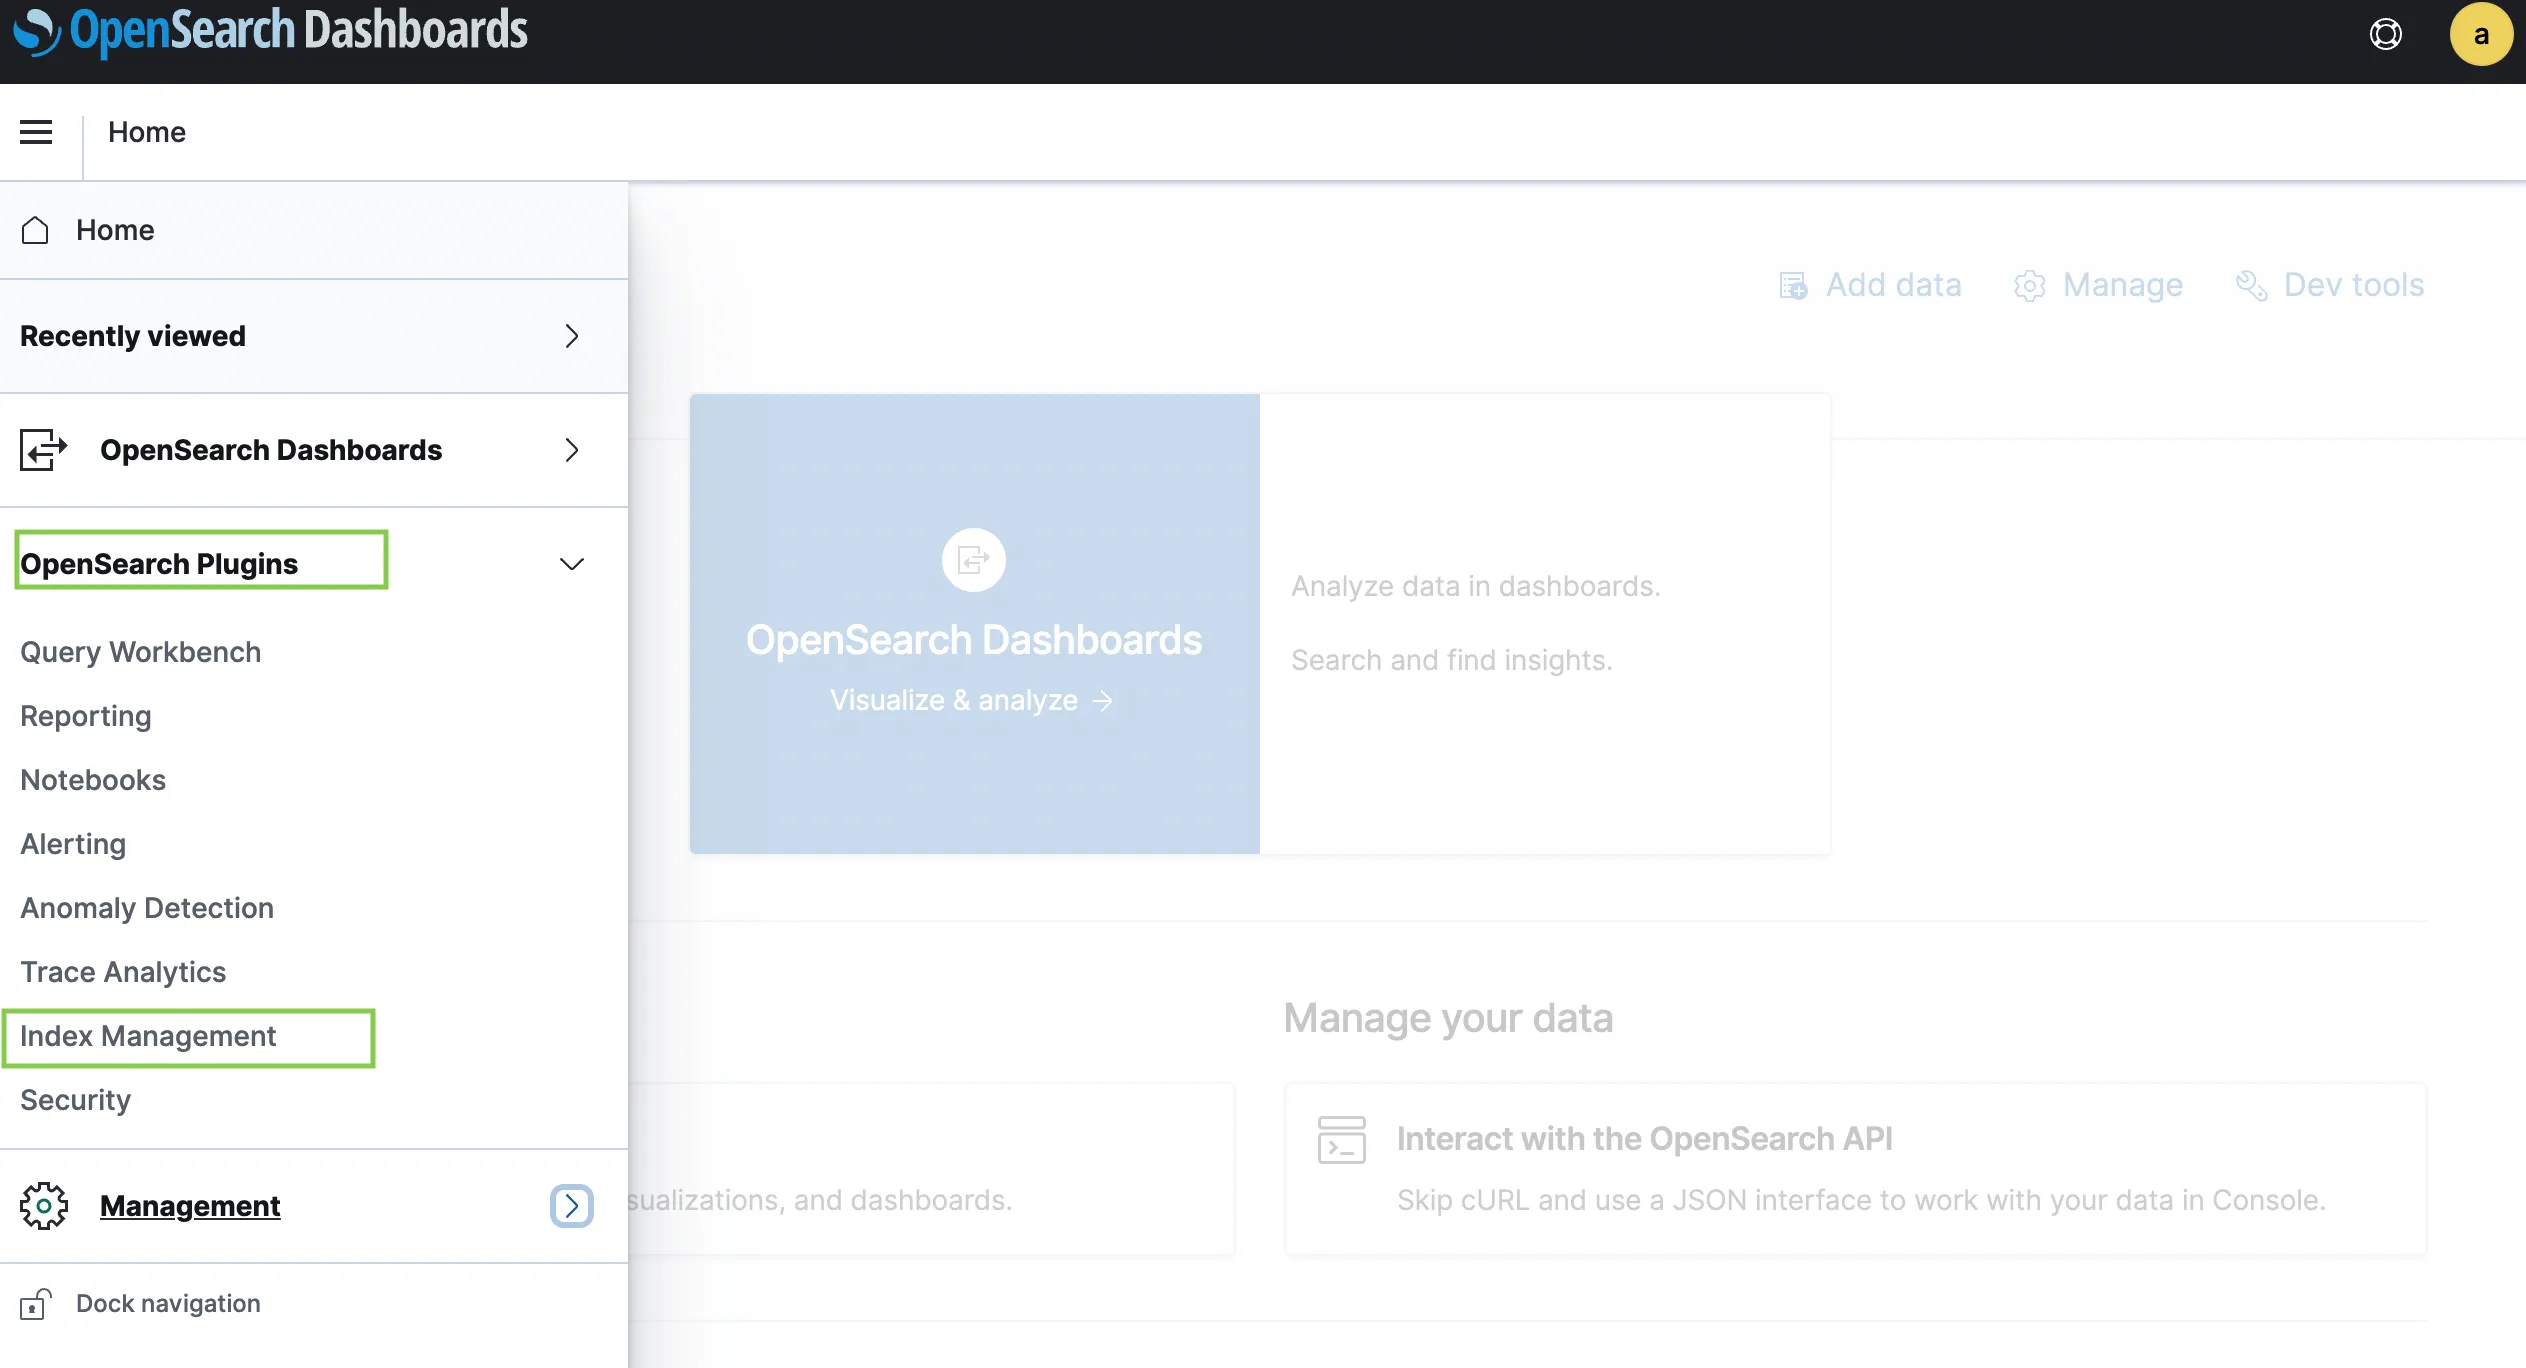Click the OpenSearch Dashboards menu icon
Viewport: 2526px width, 1368px height.
(35, 131)
